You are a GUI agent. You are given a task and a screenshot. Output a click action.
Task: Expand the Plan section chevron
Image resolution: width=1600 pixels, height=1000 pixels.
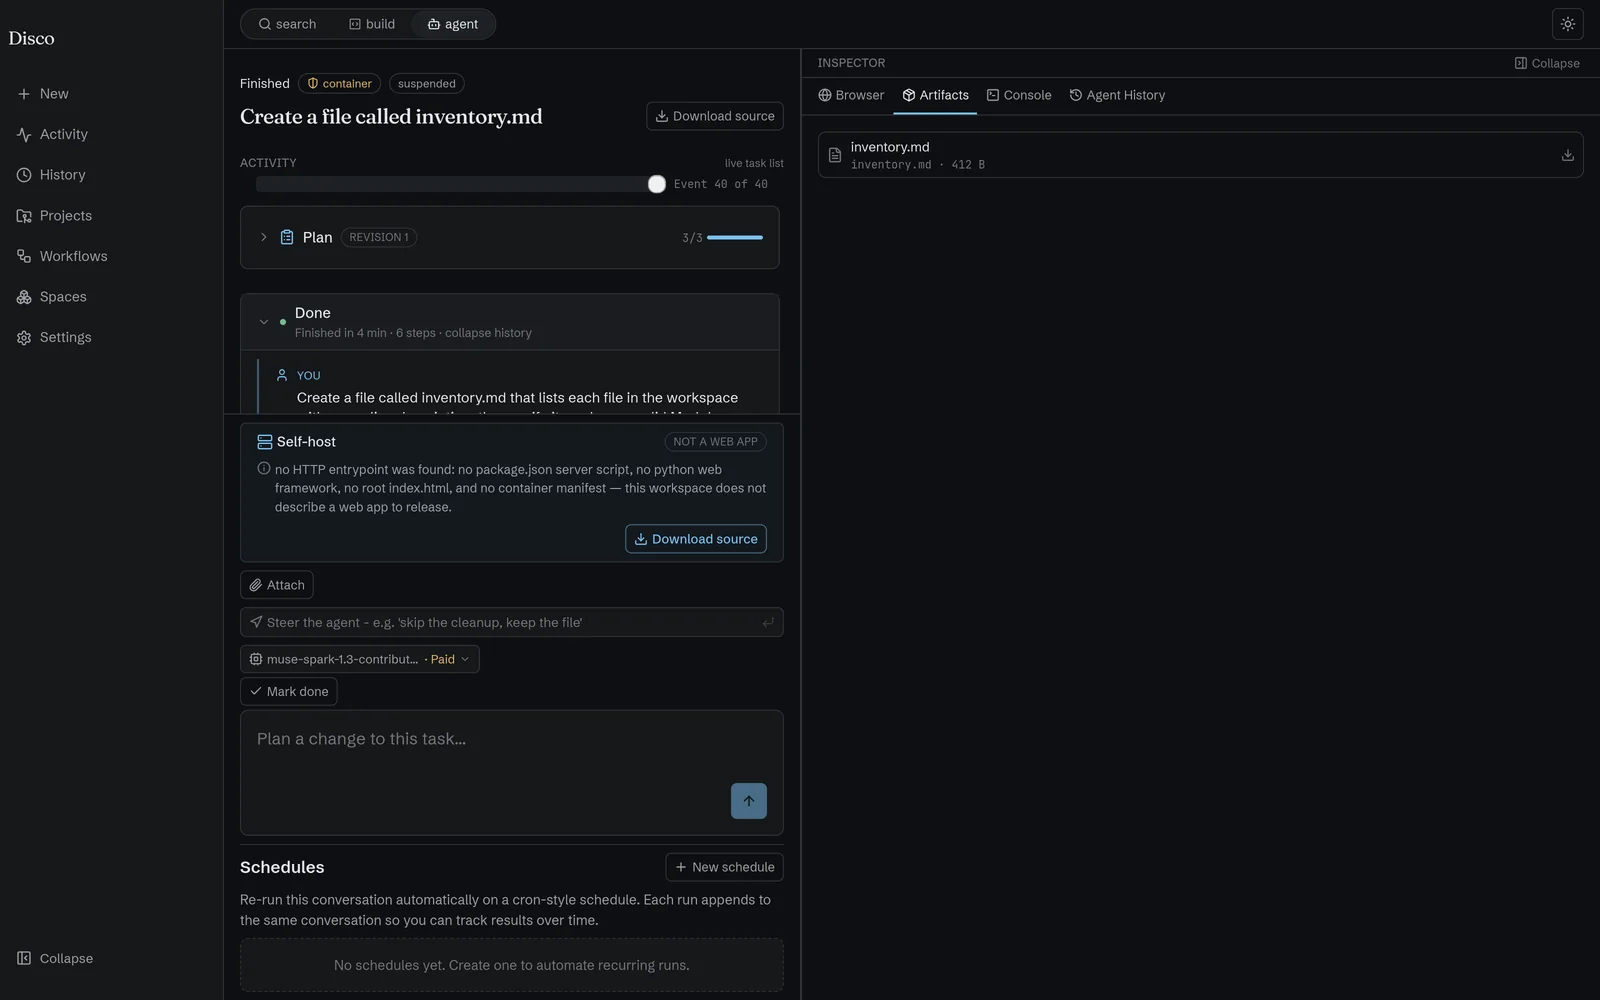point(264,238)
